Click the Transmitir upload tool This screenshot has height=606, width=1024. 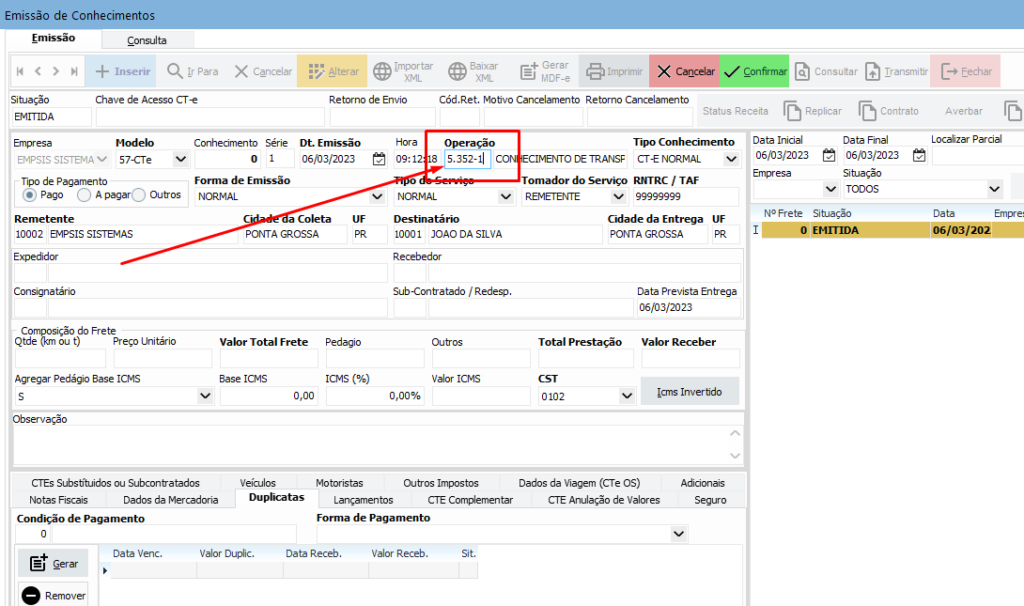[x=896, y=71]
